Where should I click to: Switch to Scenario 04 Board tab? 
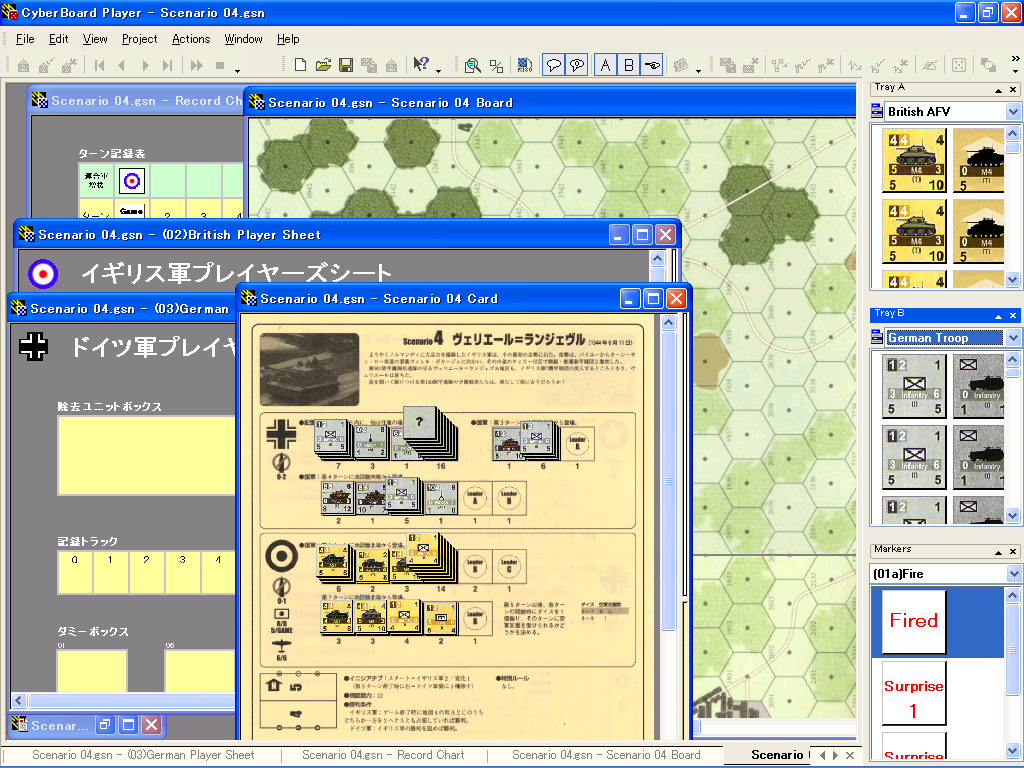tap(606, 755)
